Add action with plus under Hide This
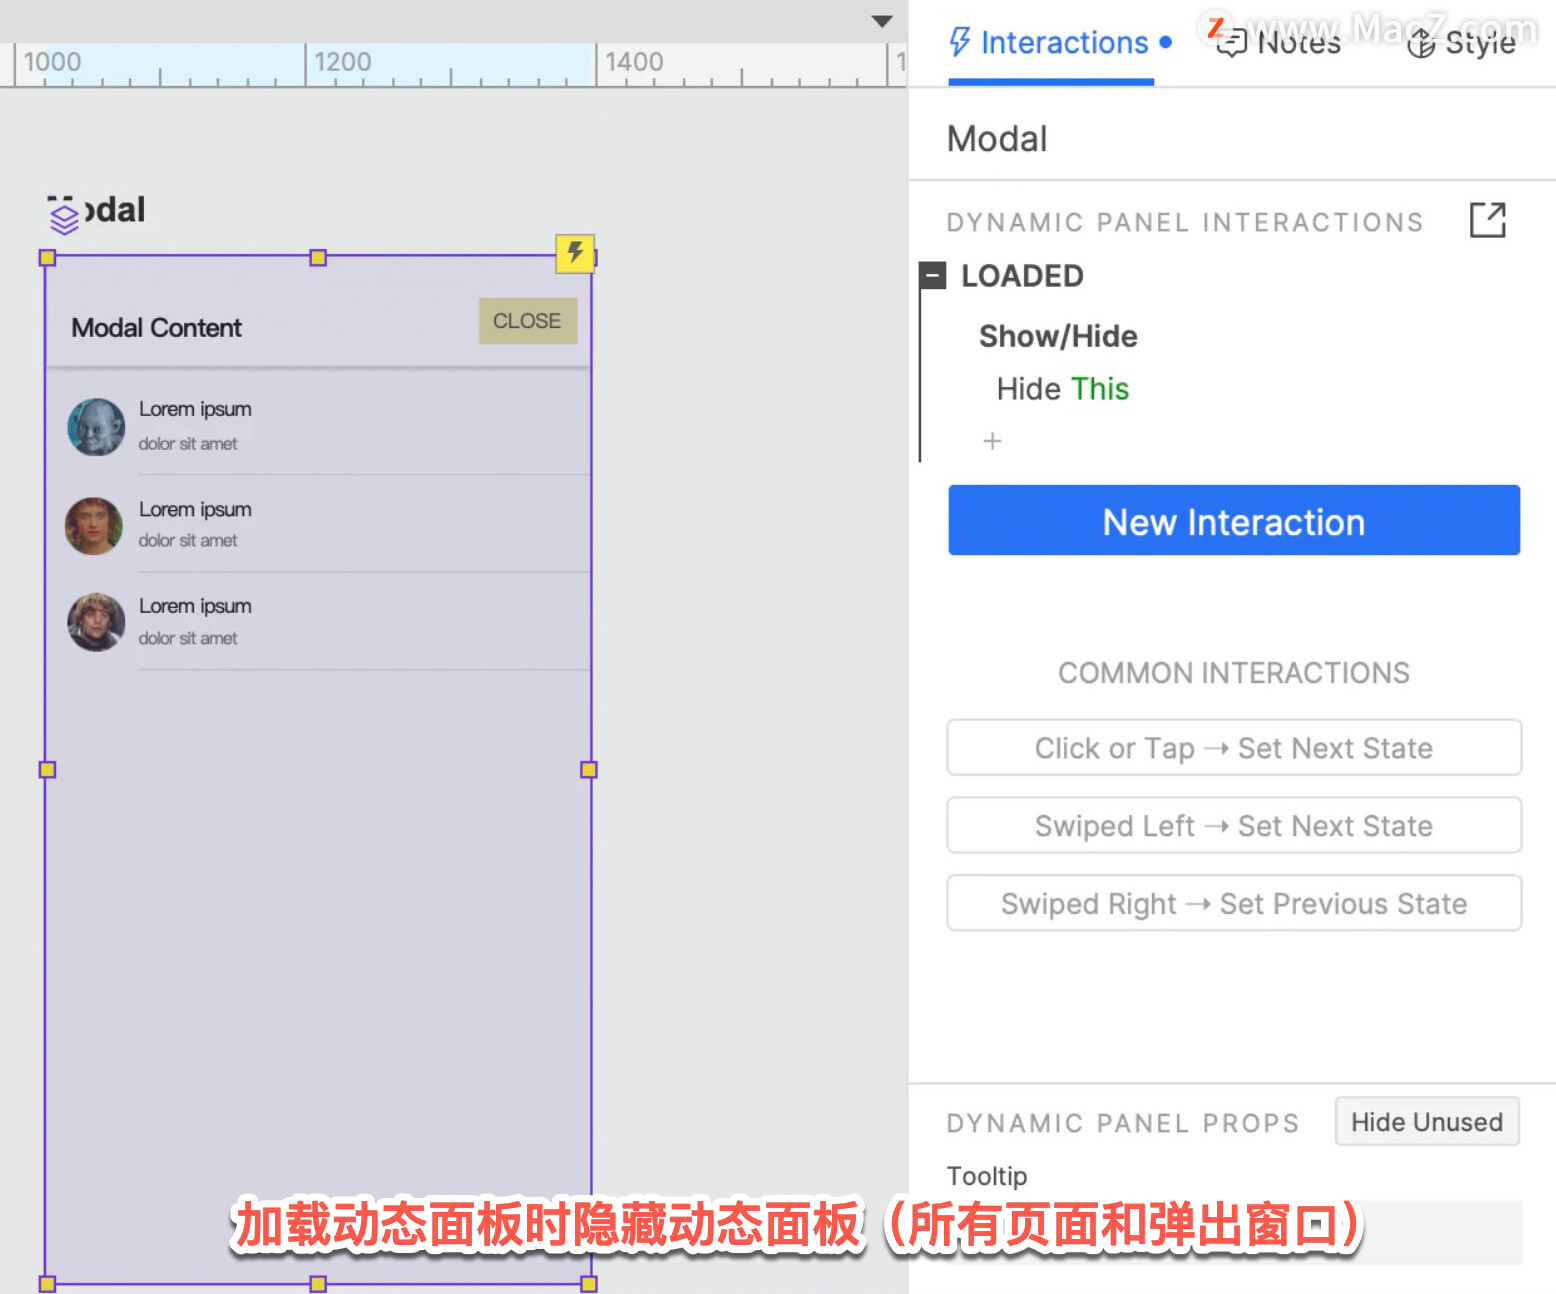This screenshot has height=1294, width=1556. 992,441
